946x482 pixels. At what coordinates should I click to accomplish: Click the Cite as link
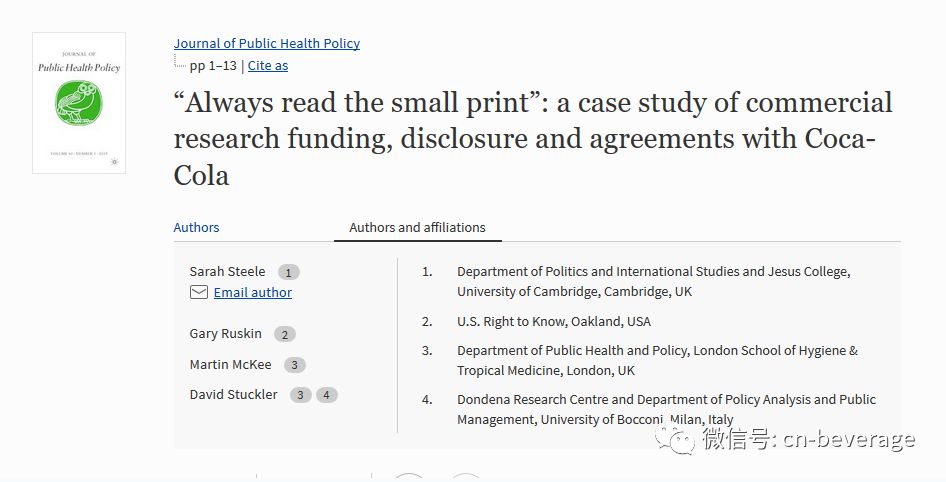[x=268, y=66]
